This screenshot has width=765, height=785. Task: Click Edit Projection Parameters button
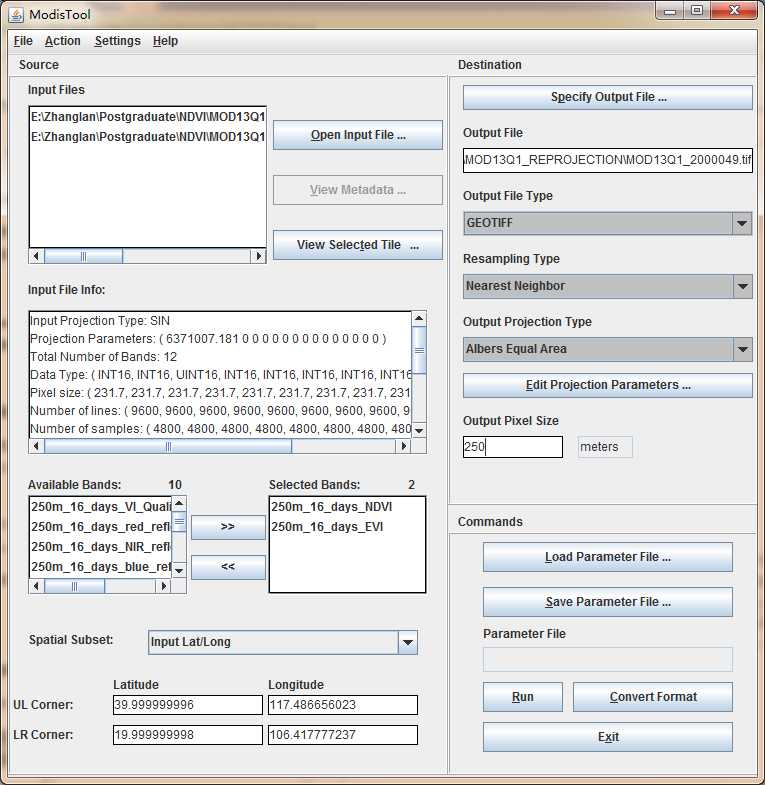click(x=608, y=385)
